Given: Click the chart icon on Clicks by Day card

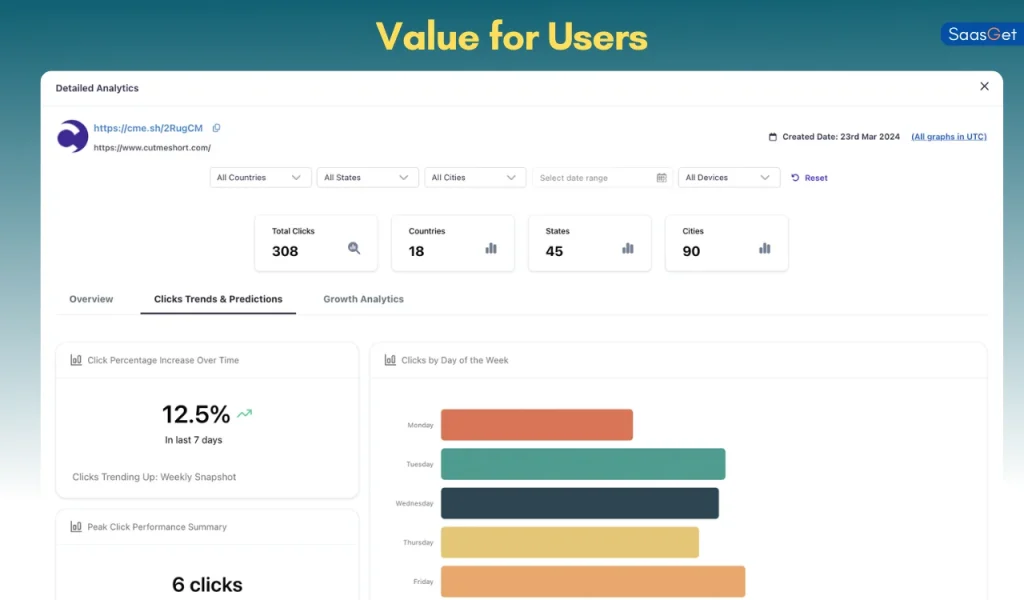Looking at the screenshot, I should (390, 360).
